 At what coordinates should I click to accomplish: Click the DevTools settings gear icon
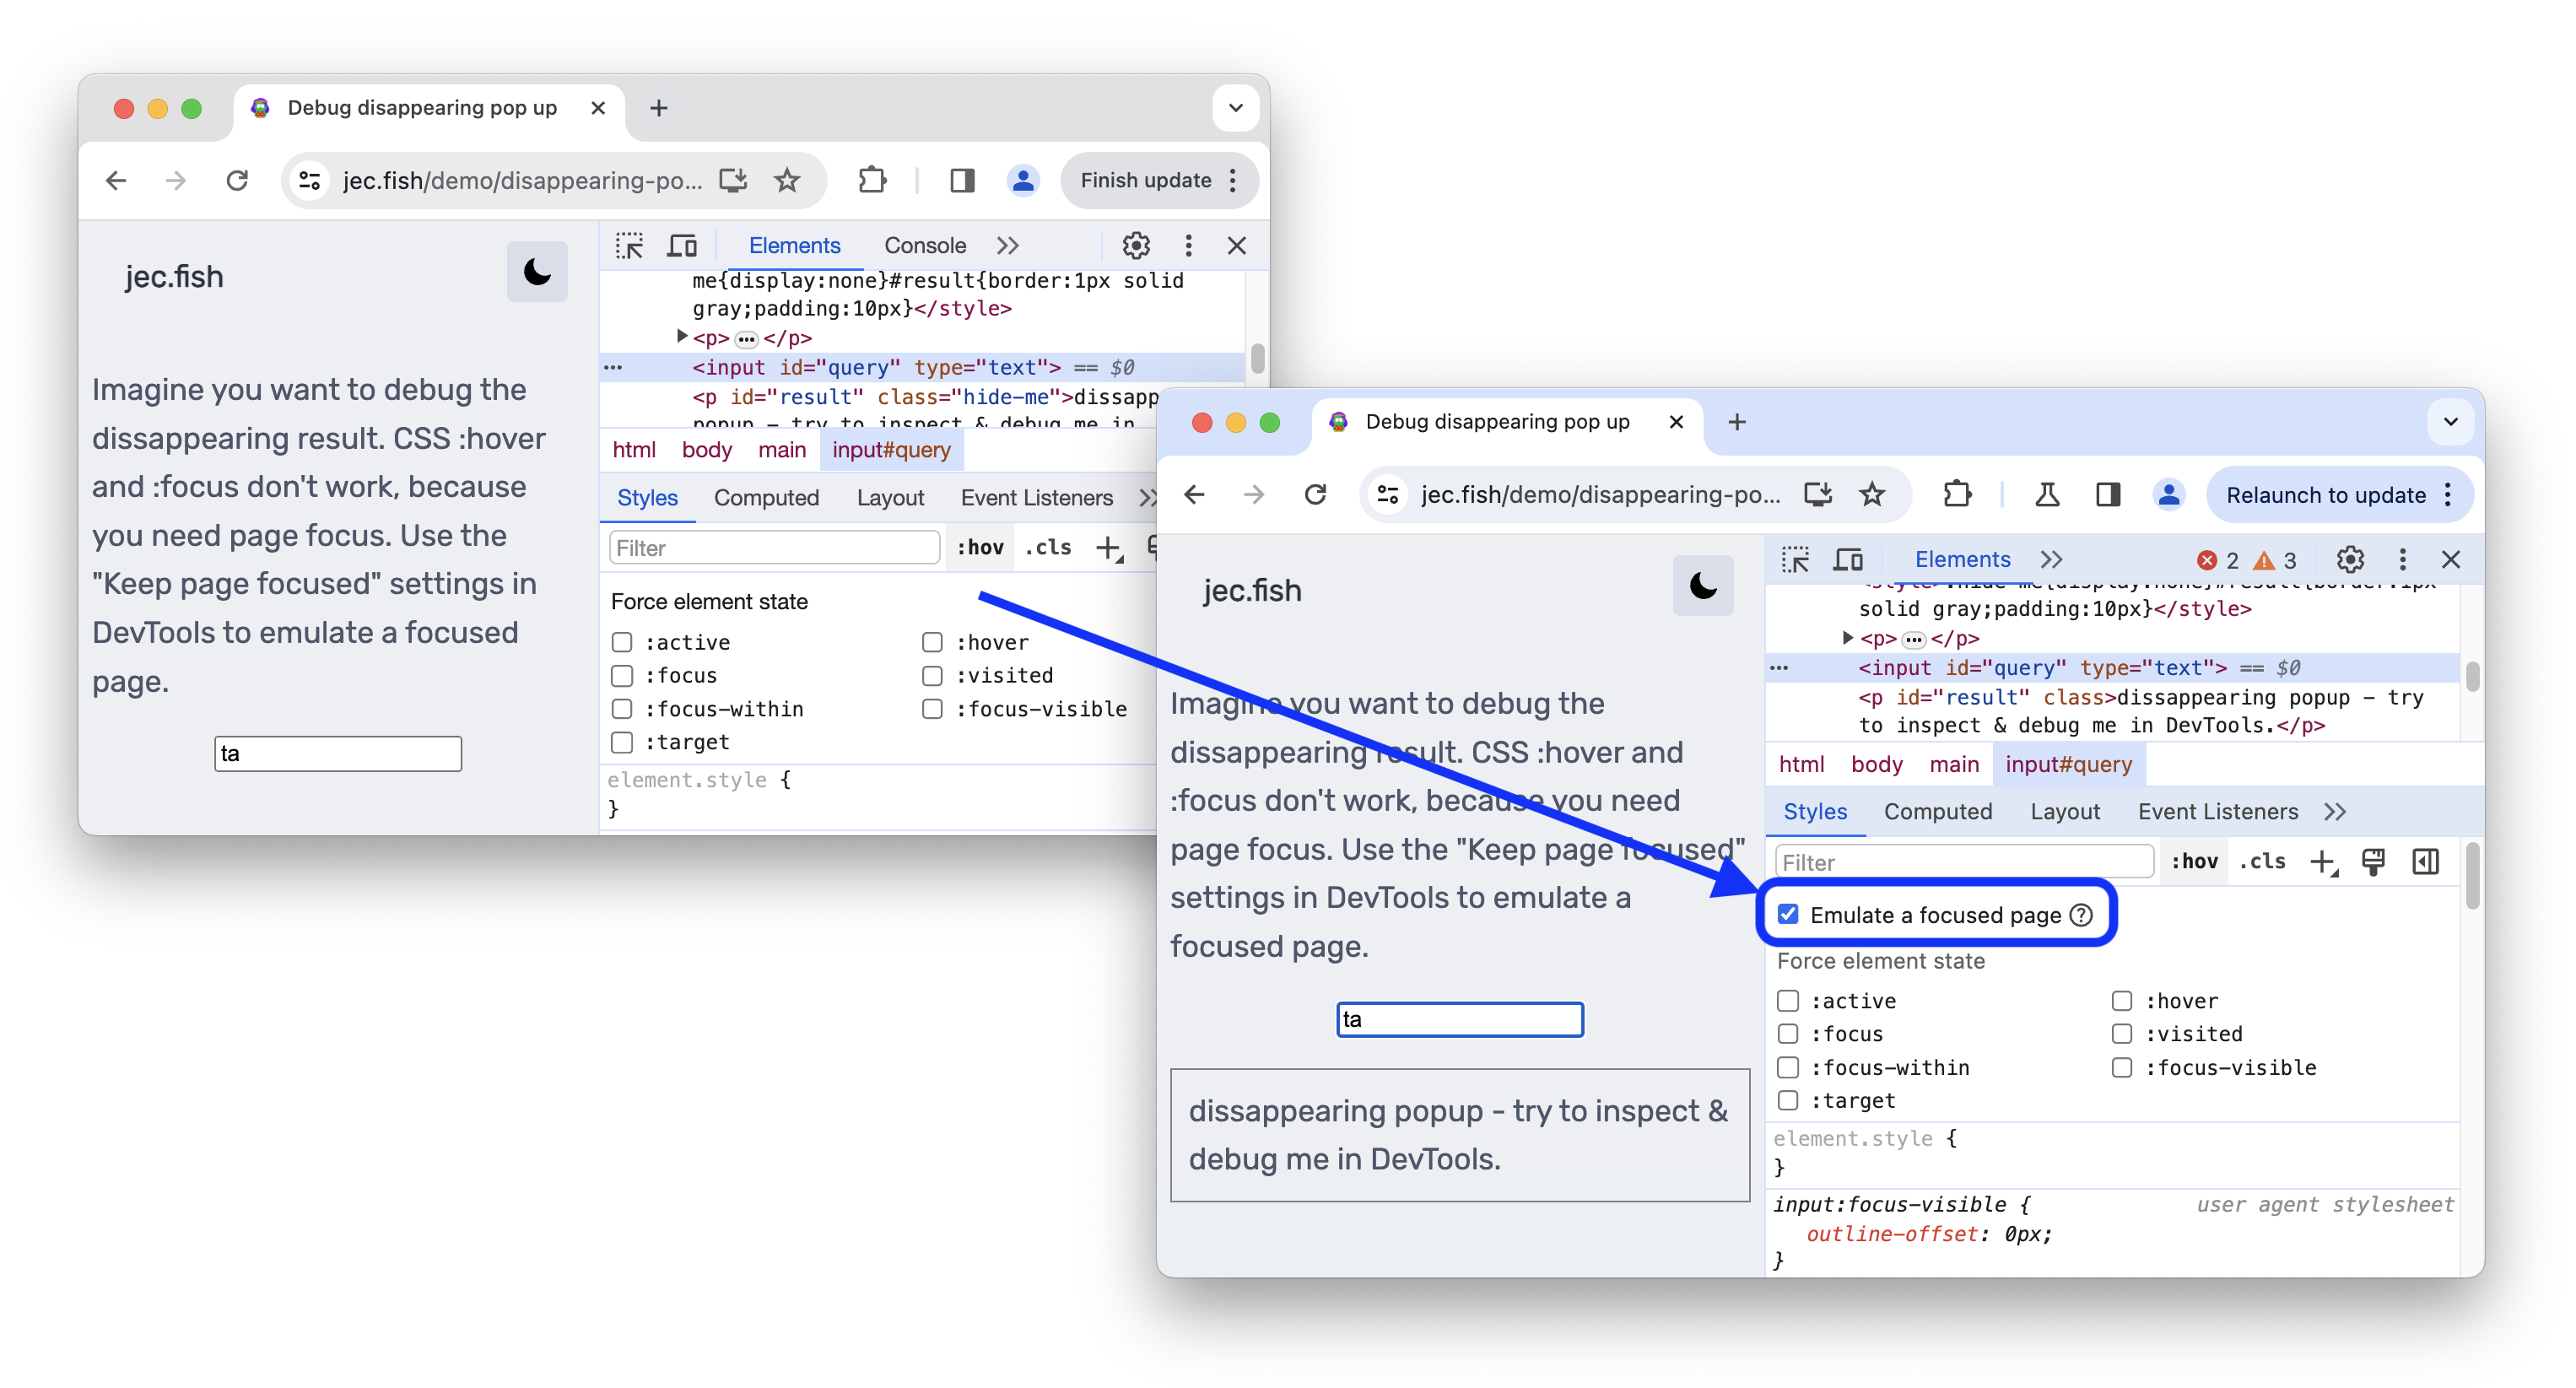point(2352,560)
